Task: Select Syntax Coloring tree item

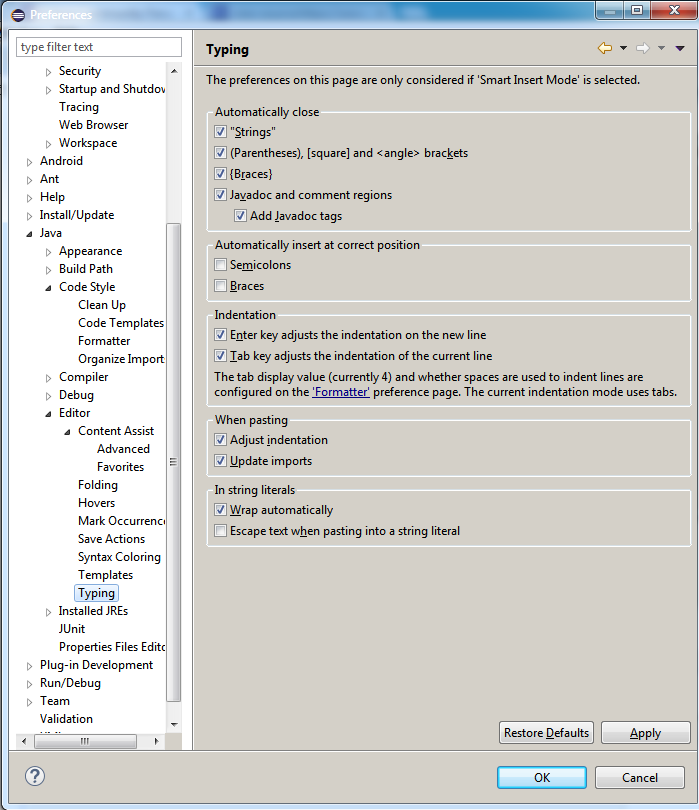Action: click(x=119, y=557)
